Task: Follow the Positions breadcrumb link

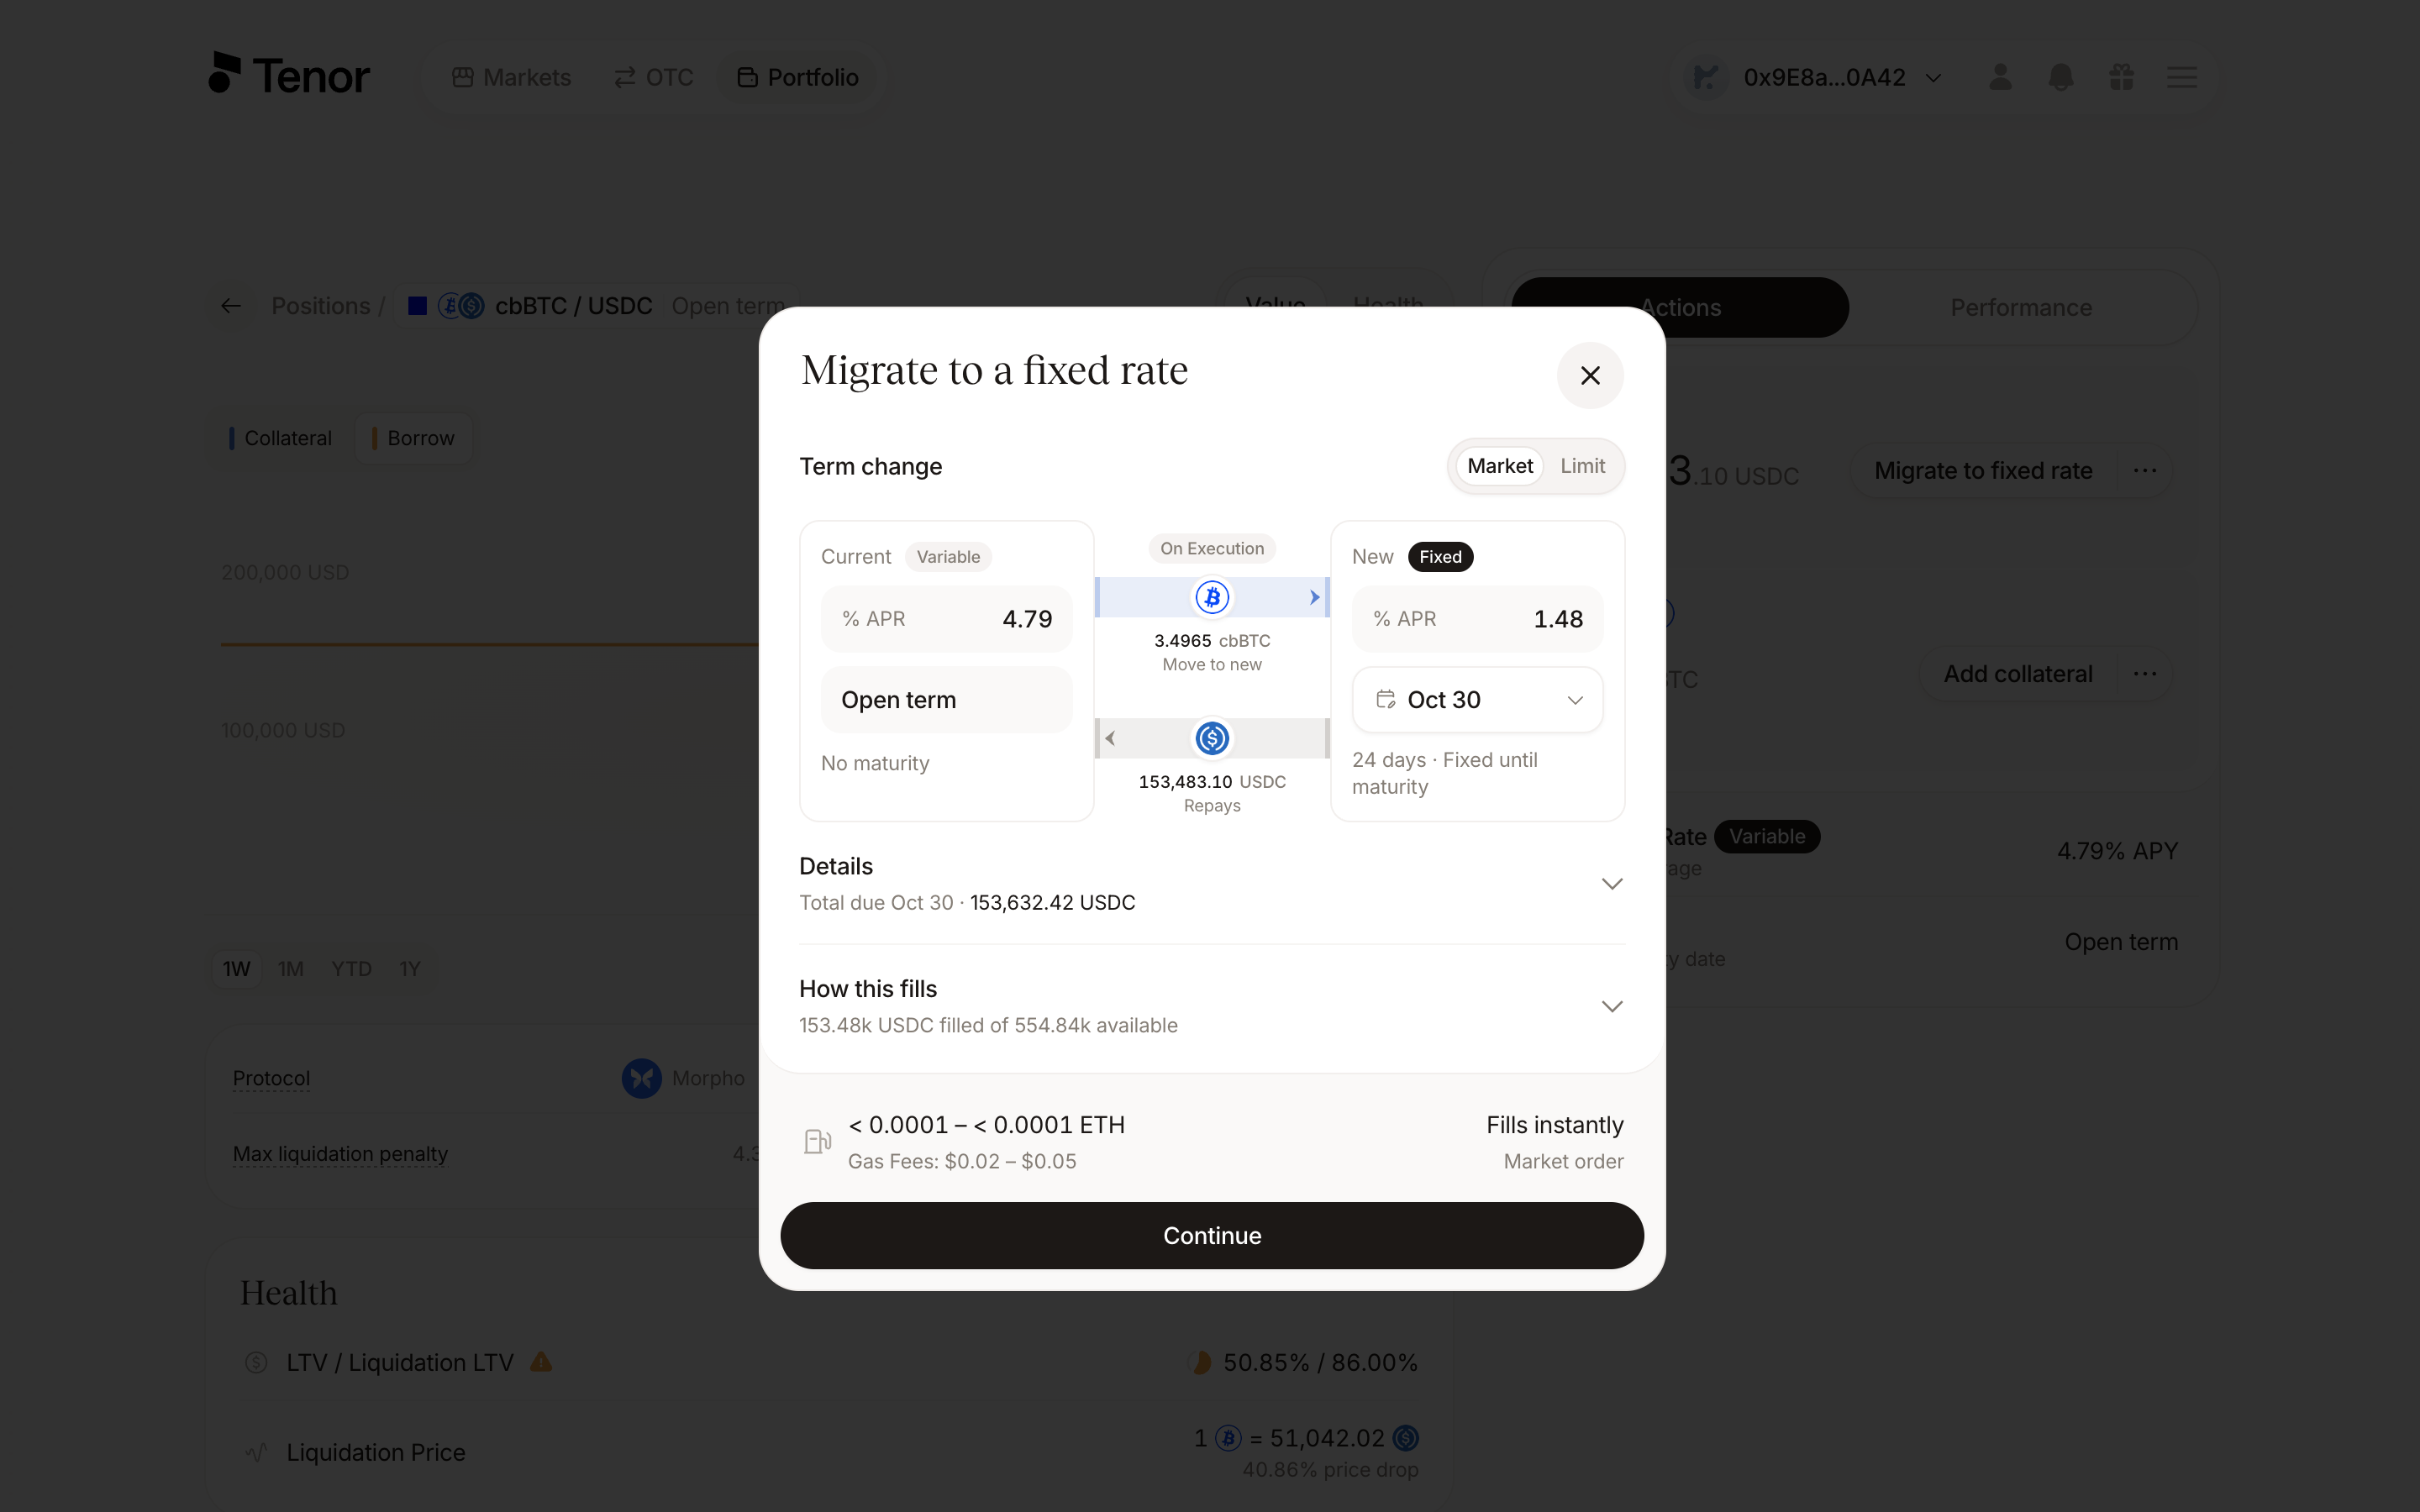Action: pyautogui.click(x=320, y=306)
